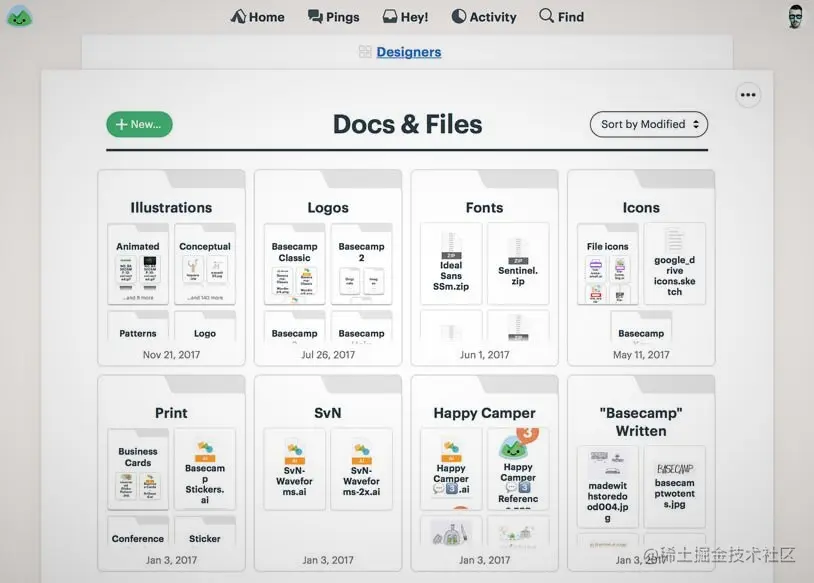Click the Jun 1, 2017 date

click(484, 355)
